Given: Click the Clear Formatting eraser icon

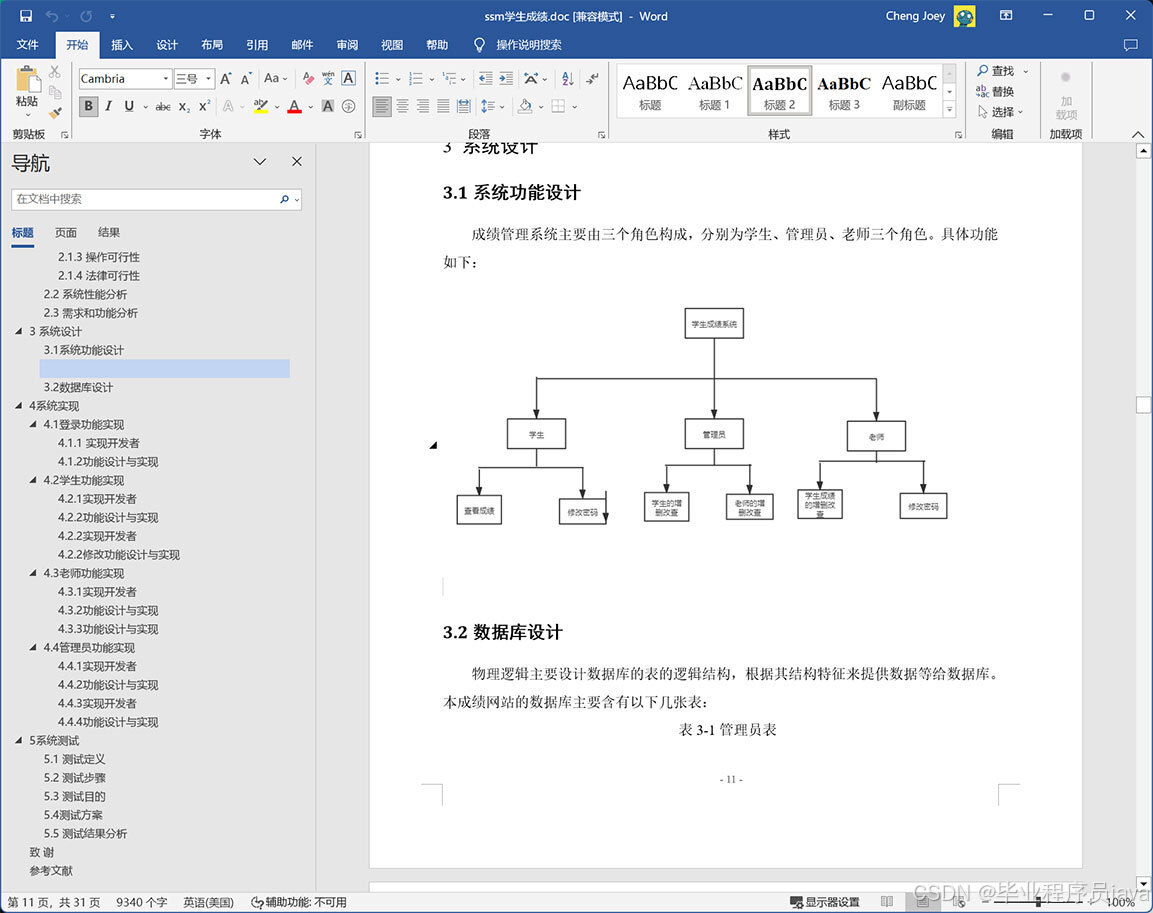Looking at the screenshot, I should click(308, 79).
